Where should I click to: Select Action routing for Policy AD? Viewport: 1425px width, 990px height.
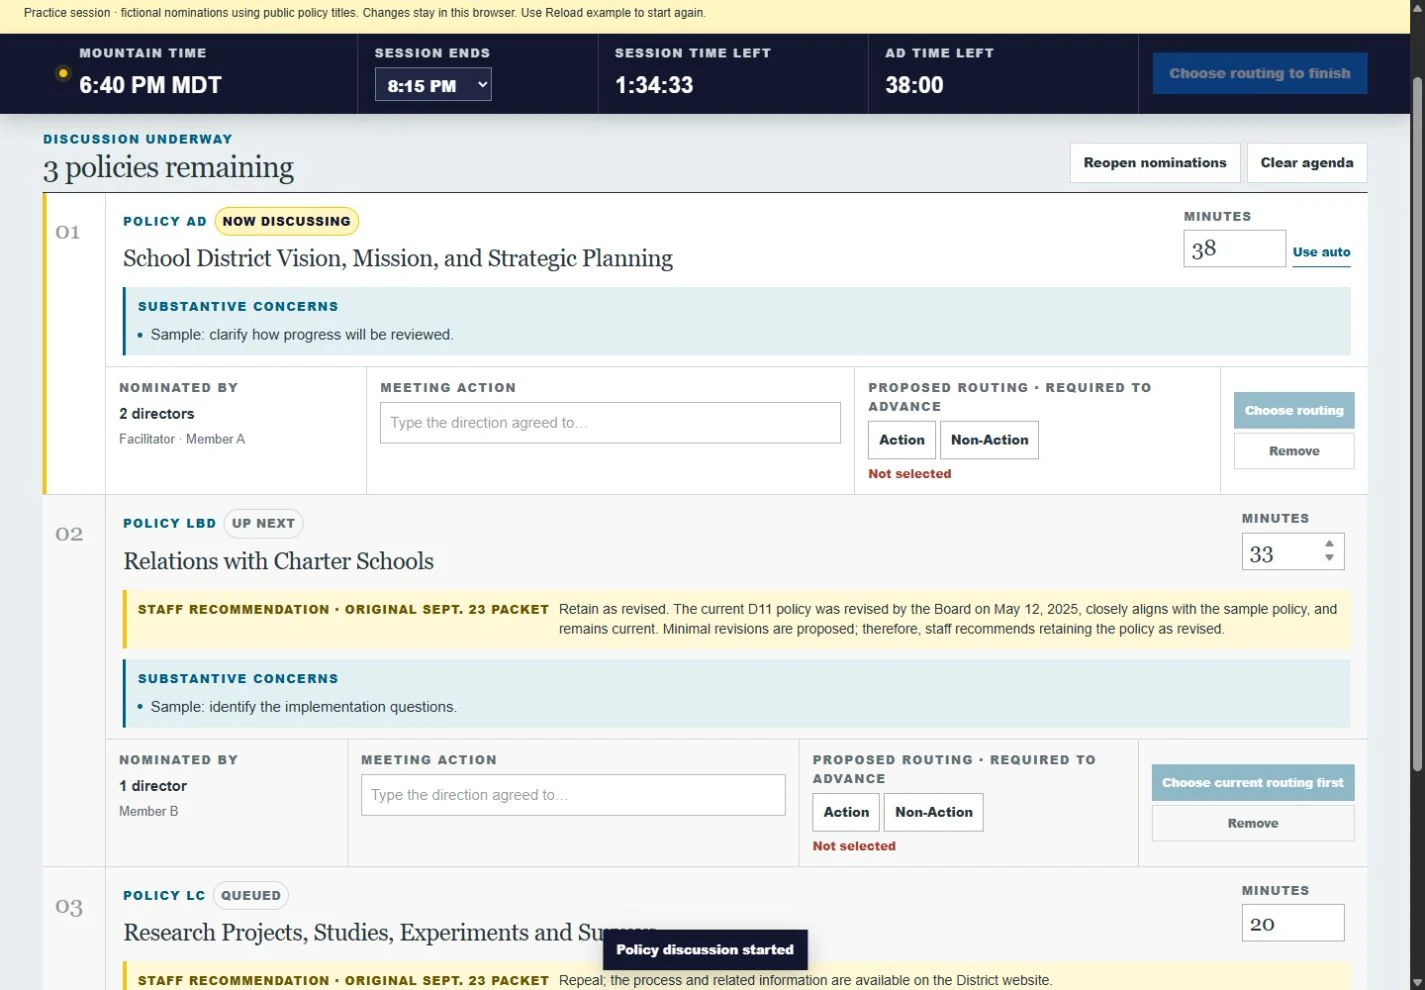click(902, 440)
